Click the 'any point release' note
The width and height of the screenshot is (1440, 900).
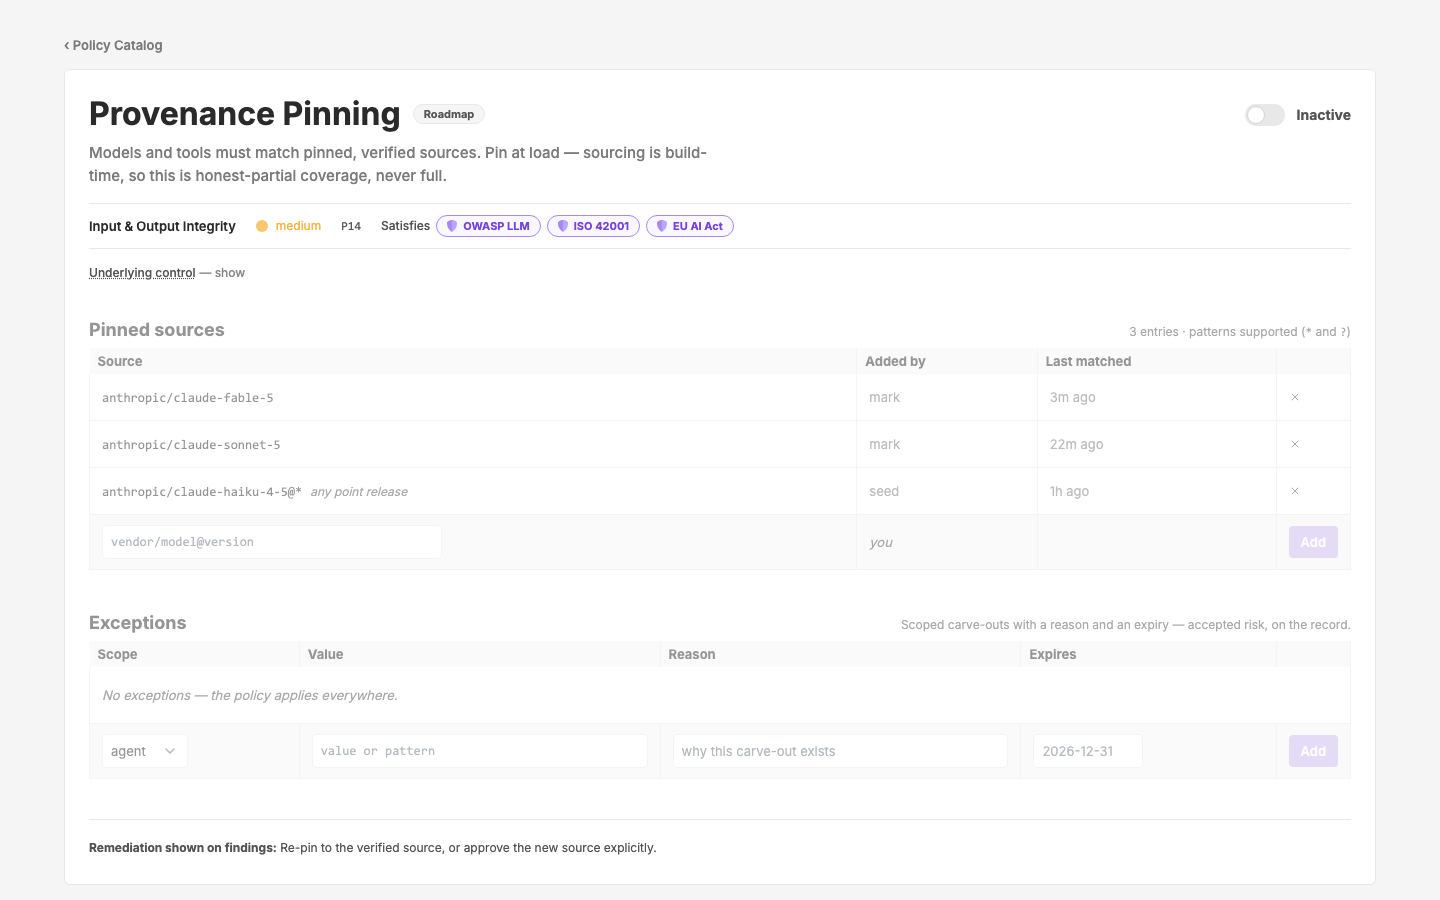click(359, 492)
